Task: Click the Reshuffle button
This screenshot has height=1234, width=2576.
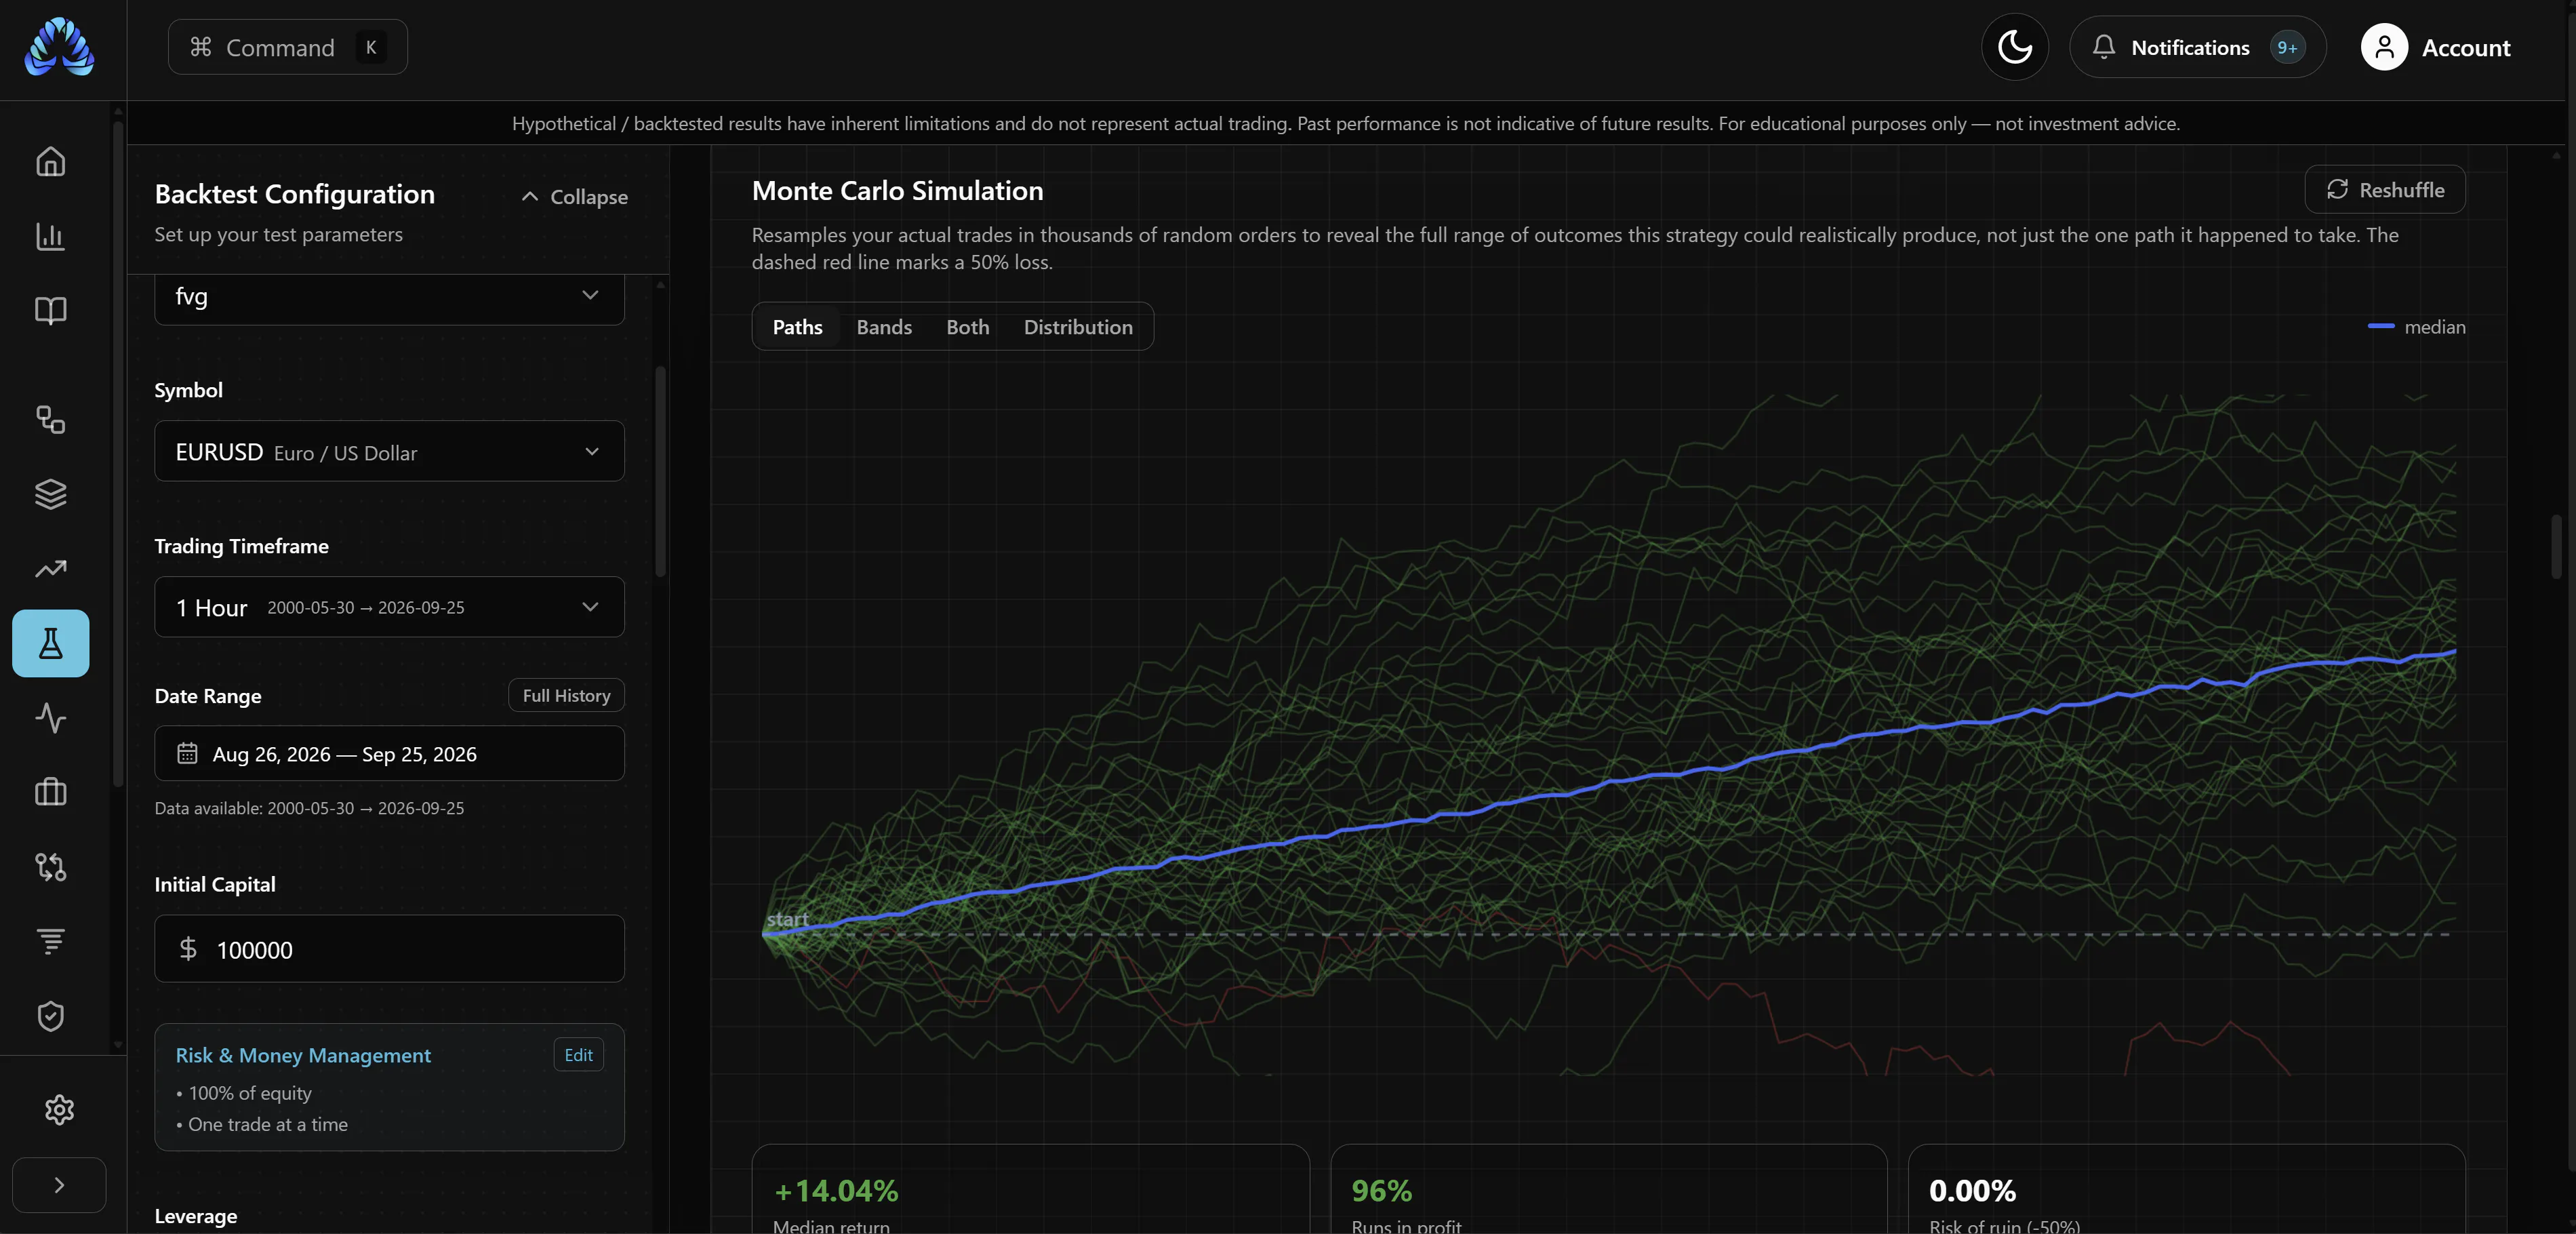Action: pos(2385,190)
